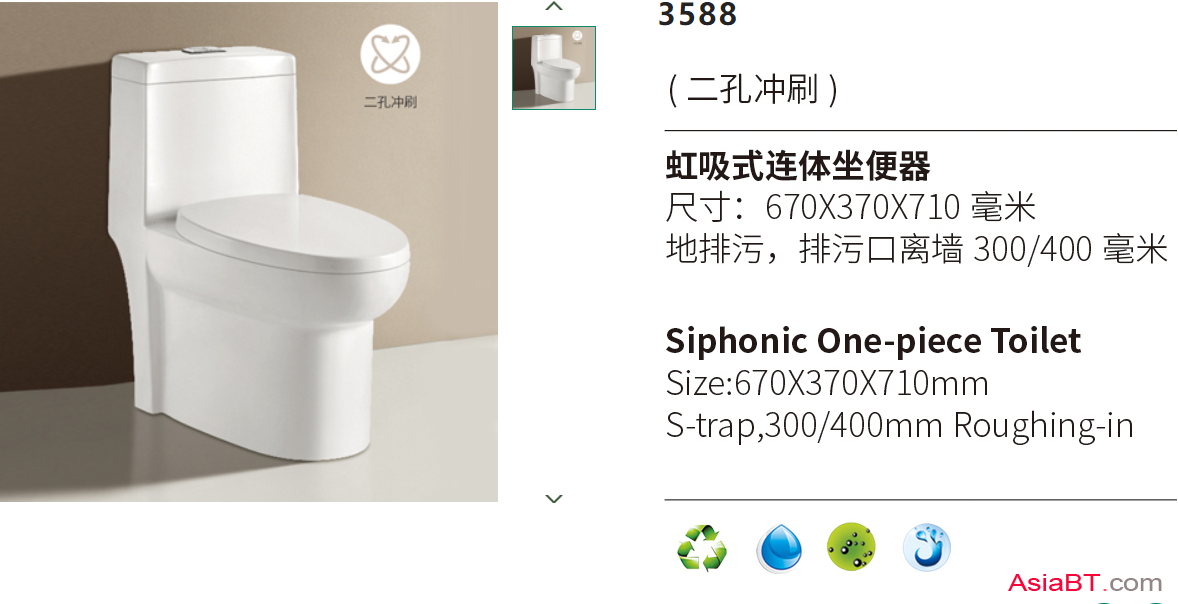Click the circular two-hole flush icon on photo
Viewport: 1178px width, 604px height.
coord(390,55)
